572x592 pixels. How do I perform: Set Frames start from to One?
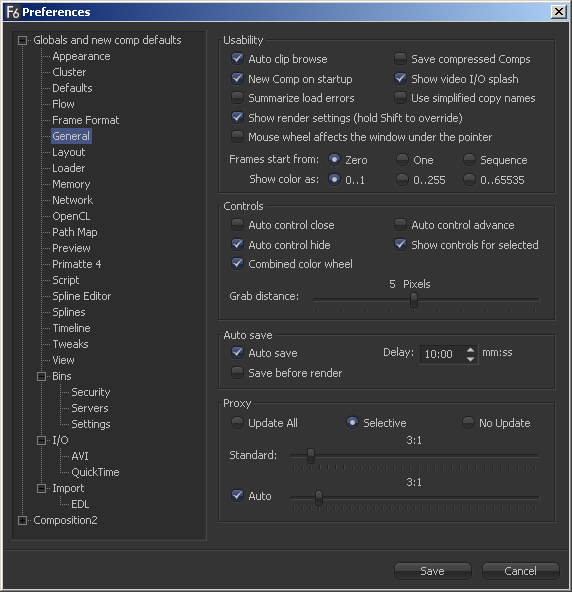[x=402, y=159]
